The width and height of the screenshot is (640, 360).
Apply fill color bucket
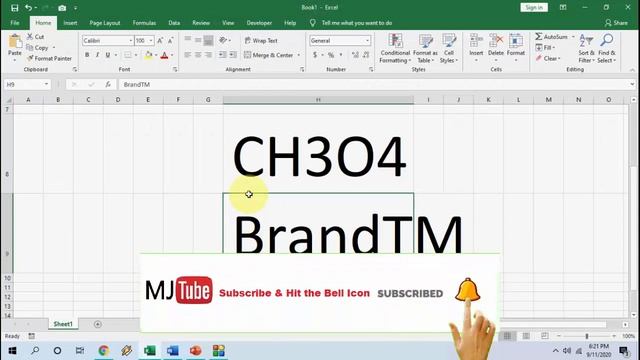(149, 55)
